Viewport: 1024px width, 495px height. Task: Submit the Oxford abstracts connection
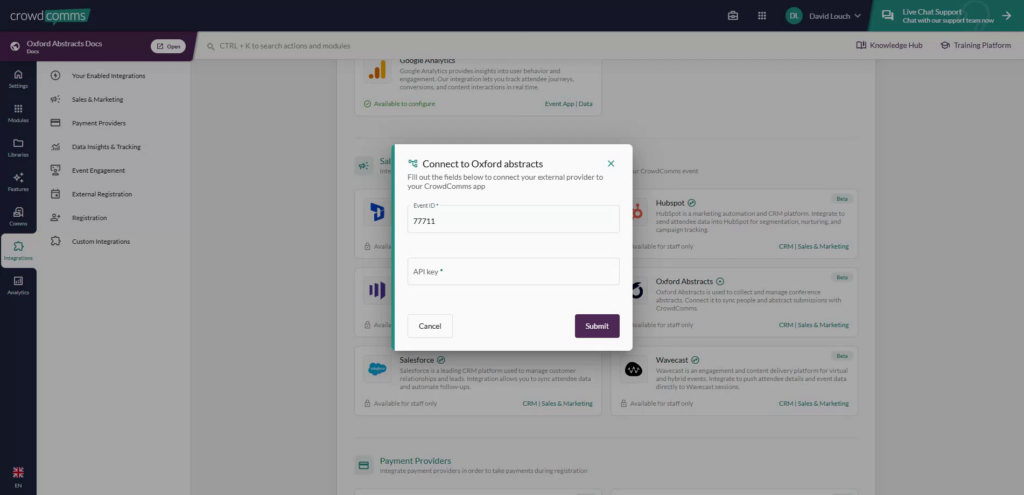[x=597, y=326]
